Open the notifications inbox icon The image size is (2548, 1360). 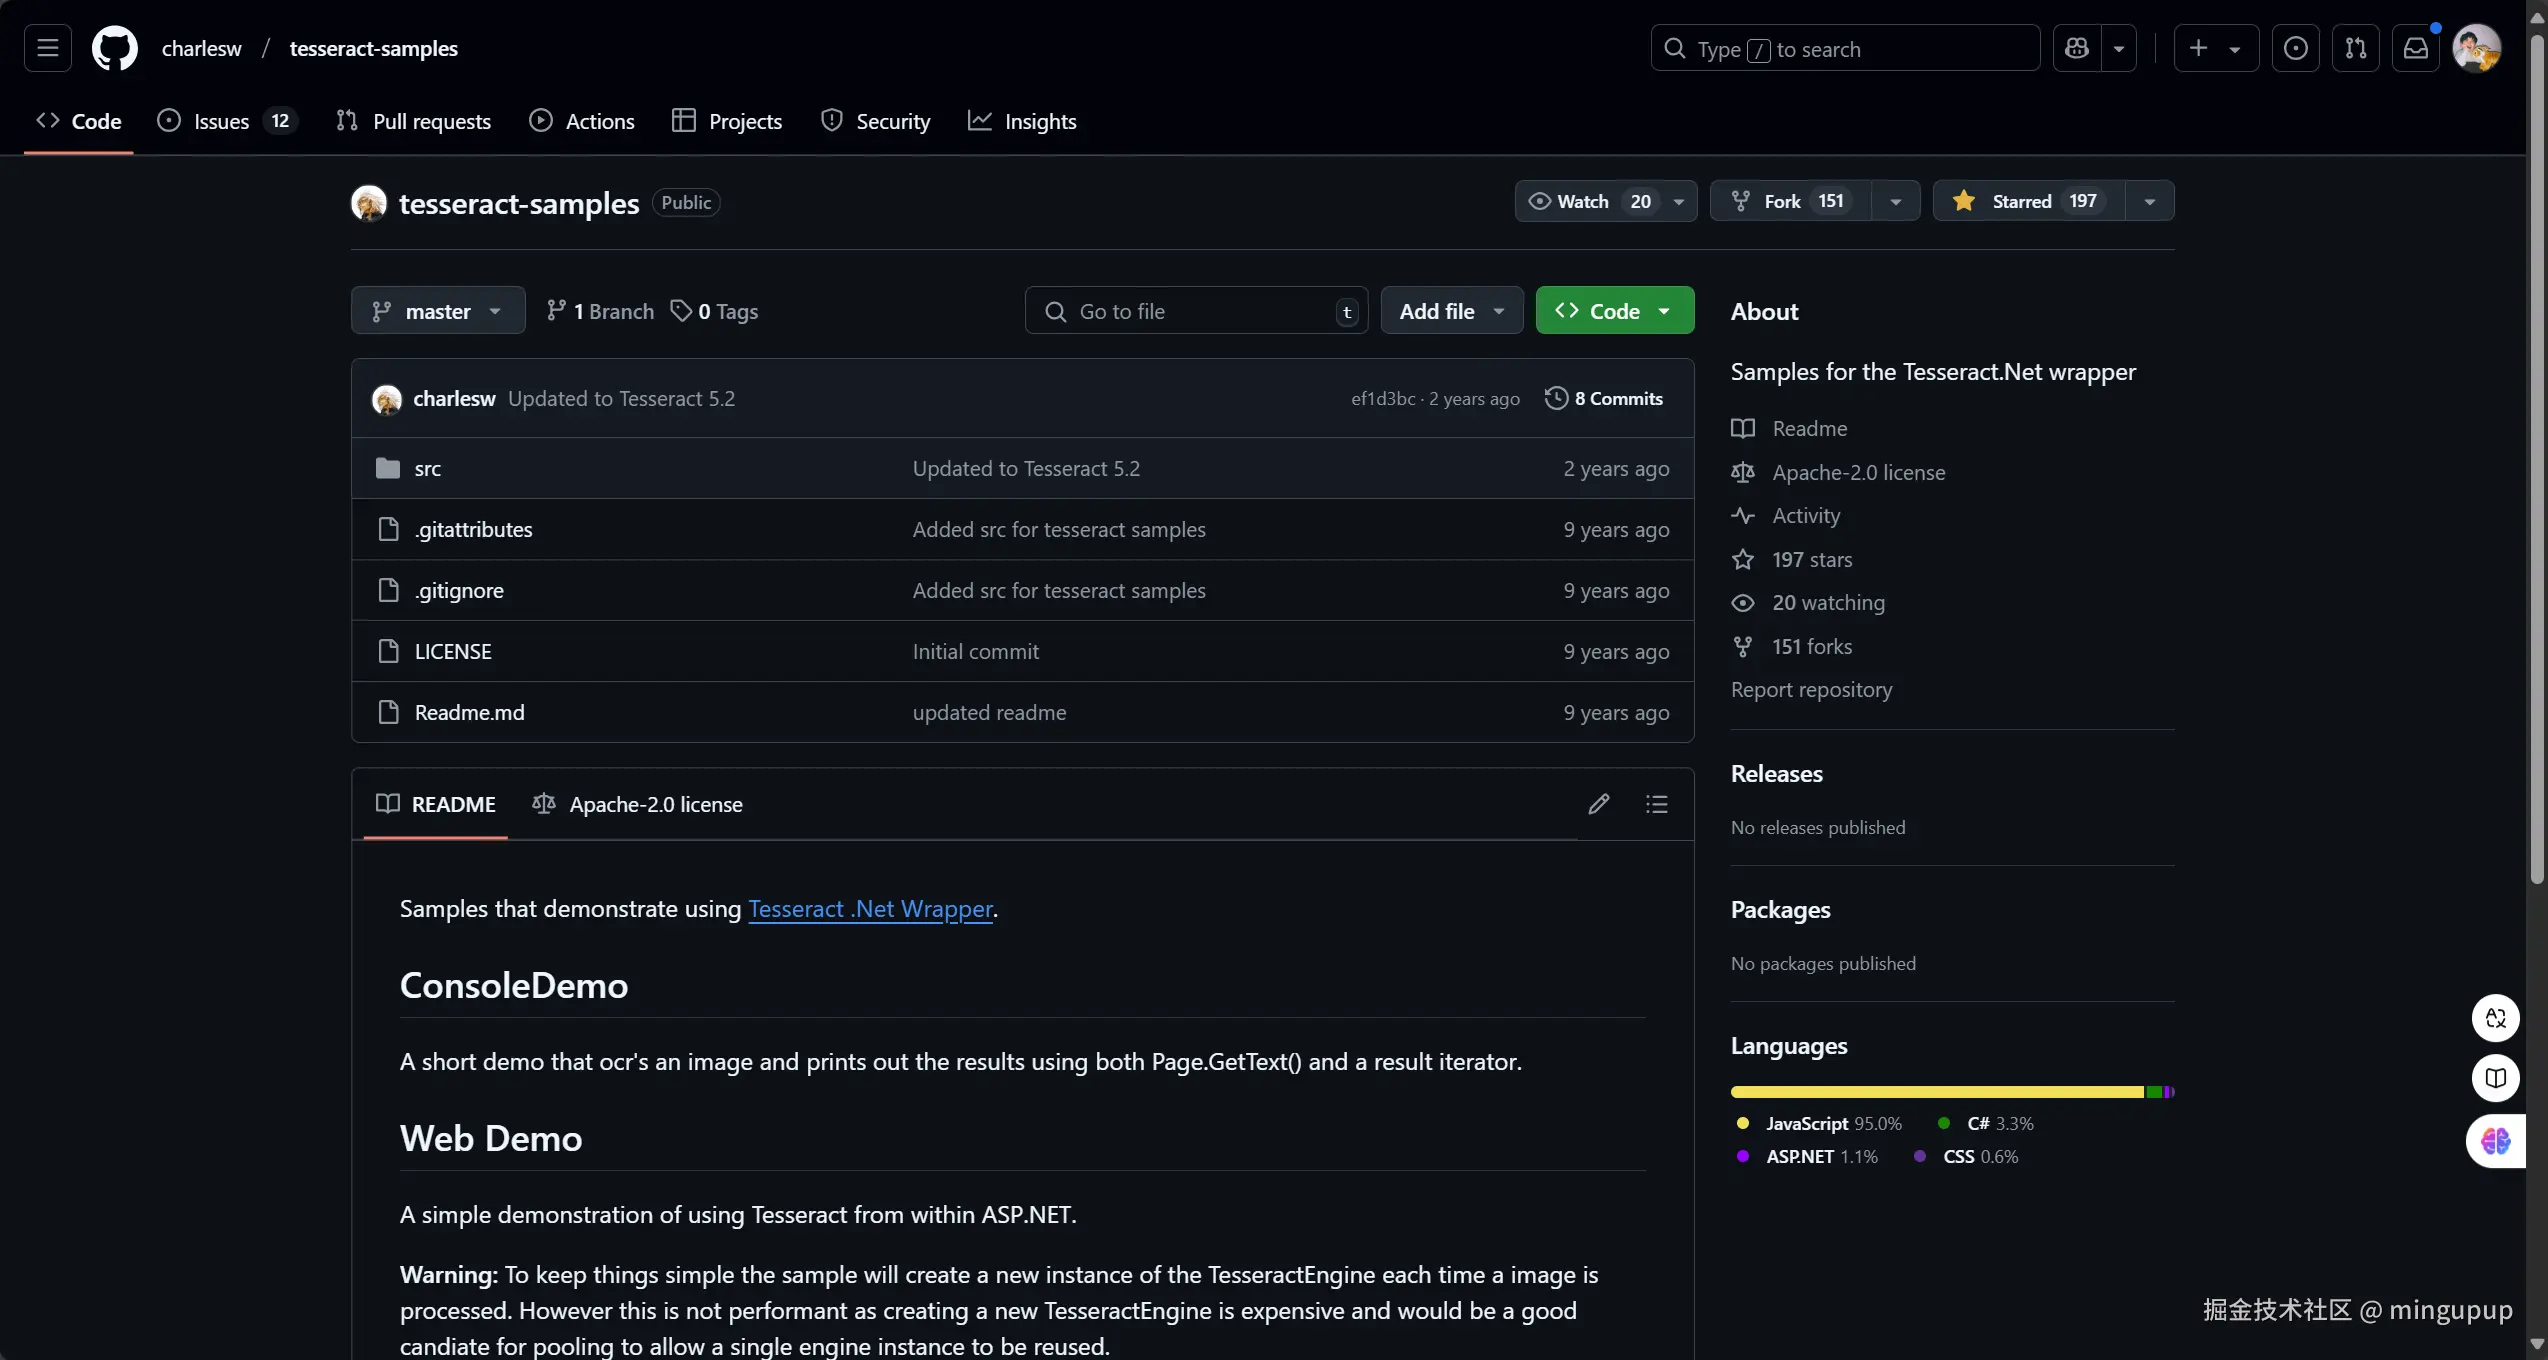tap(2415, 48)
